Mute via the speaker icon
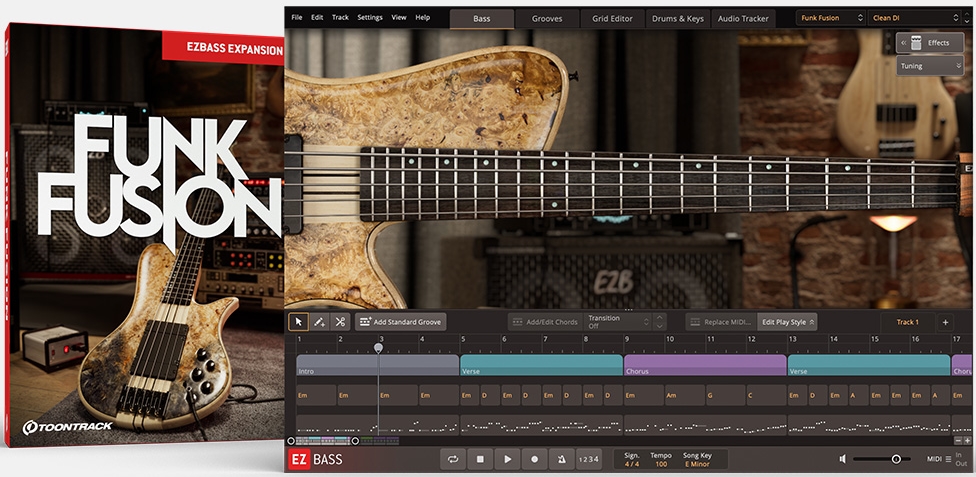 click(x=842, y=460)
